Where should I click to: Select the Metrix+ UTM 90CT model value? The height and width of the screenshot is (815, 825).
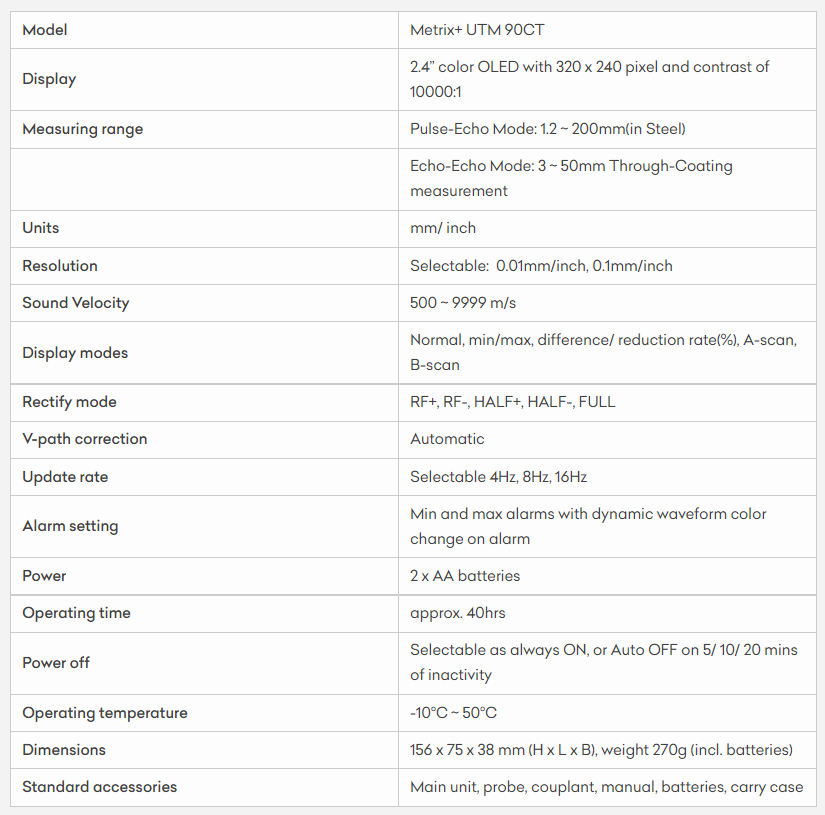click(477, 30)
